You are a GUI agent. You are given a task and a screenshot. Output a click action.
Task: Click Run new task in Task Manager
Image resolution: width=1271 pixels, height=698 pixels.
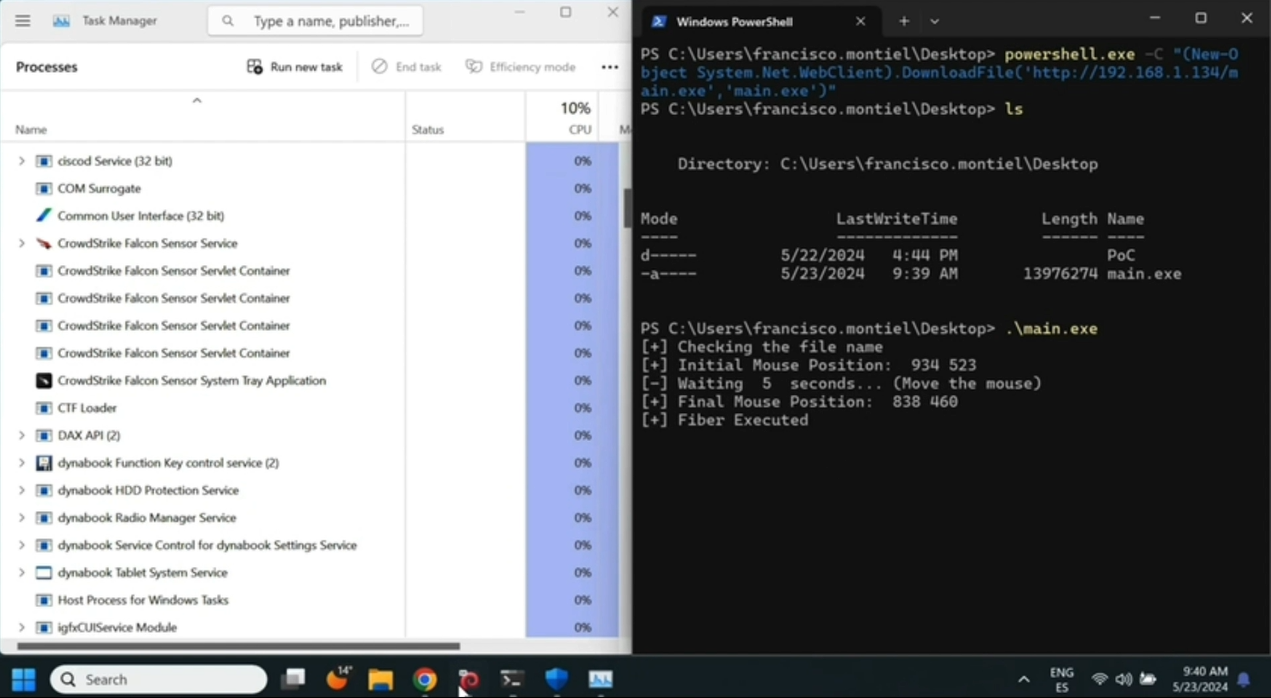coord(295,67)
